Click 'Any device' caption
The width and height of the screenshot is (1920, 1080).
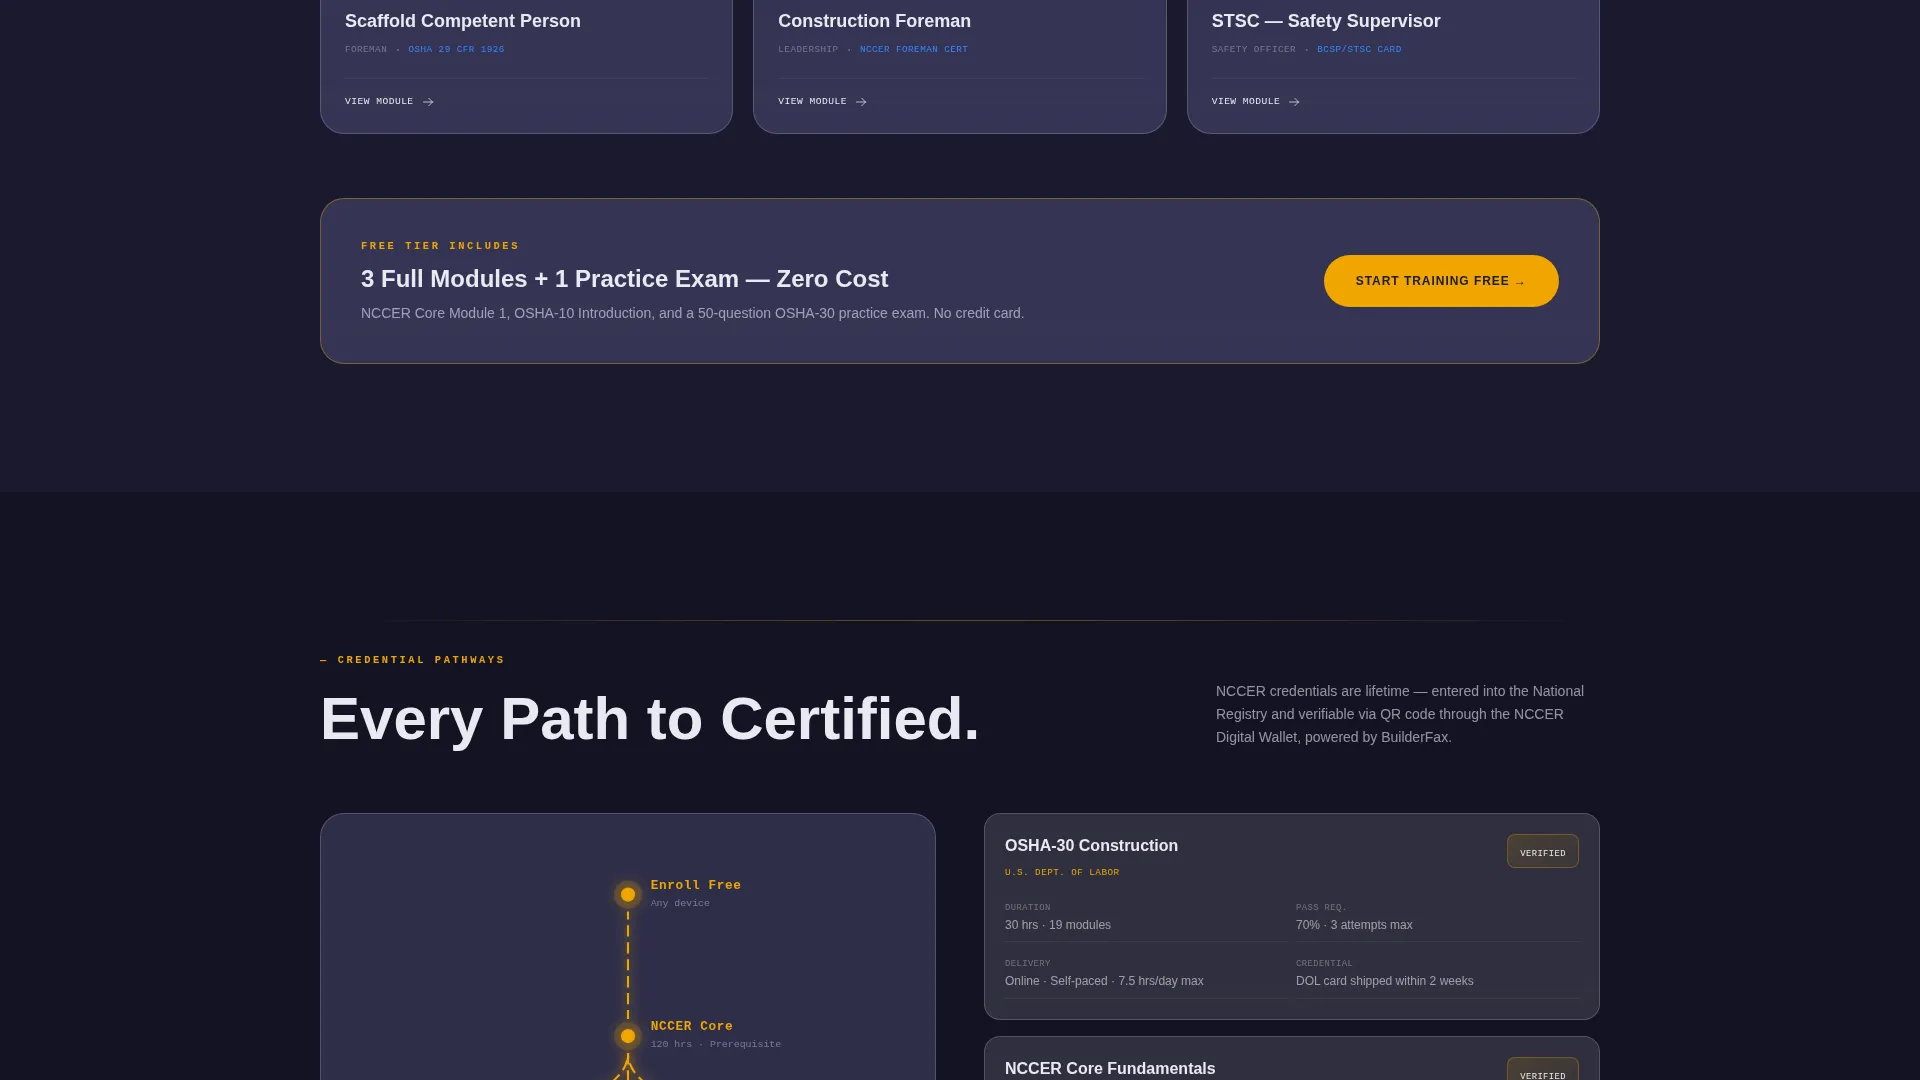680,903
